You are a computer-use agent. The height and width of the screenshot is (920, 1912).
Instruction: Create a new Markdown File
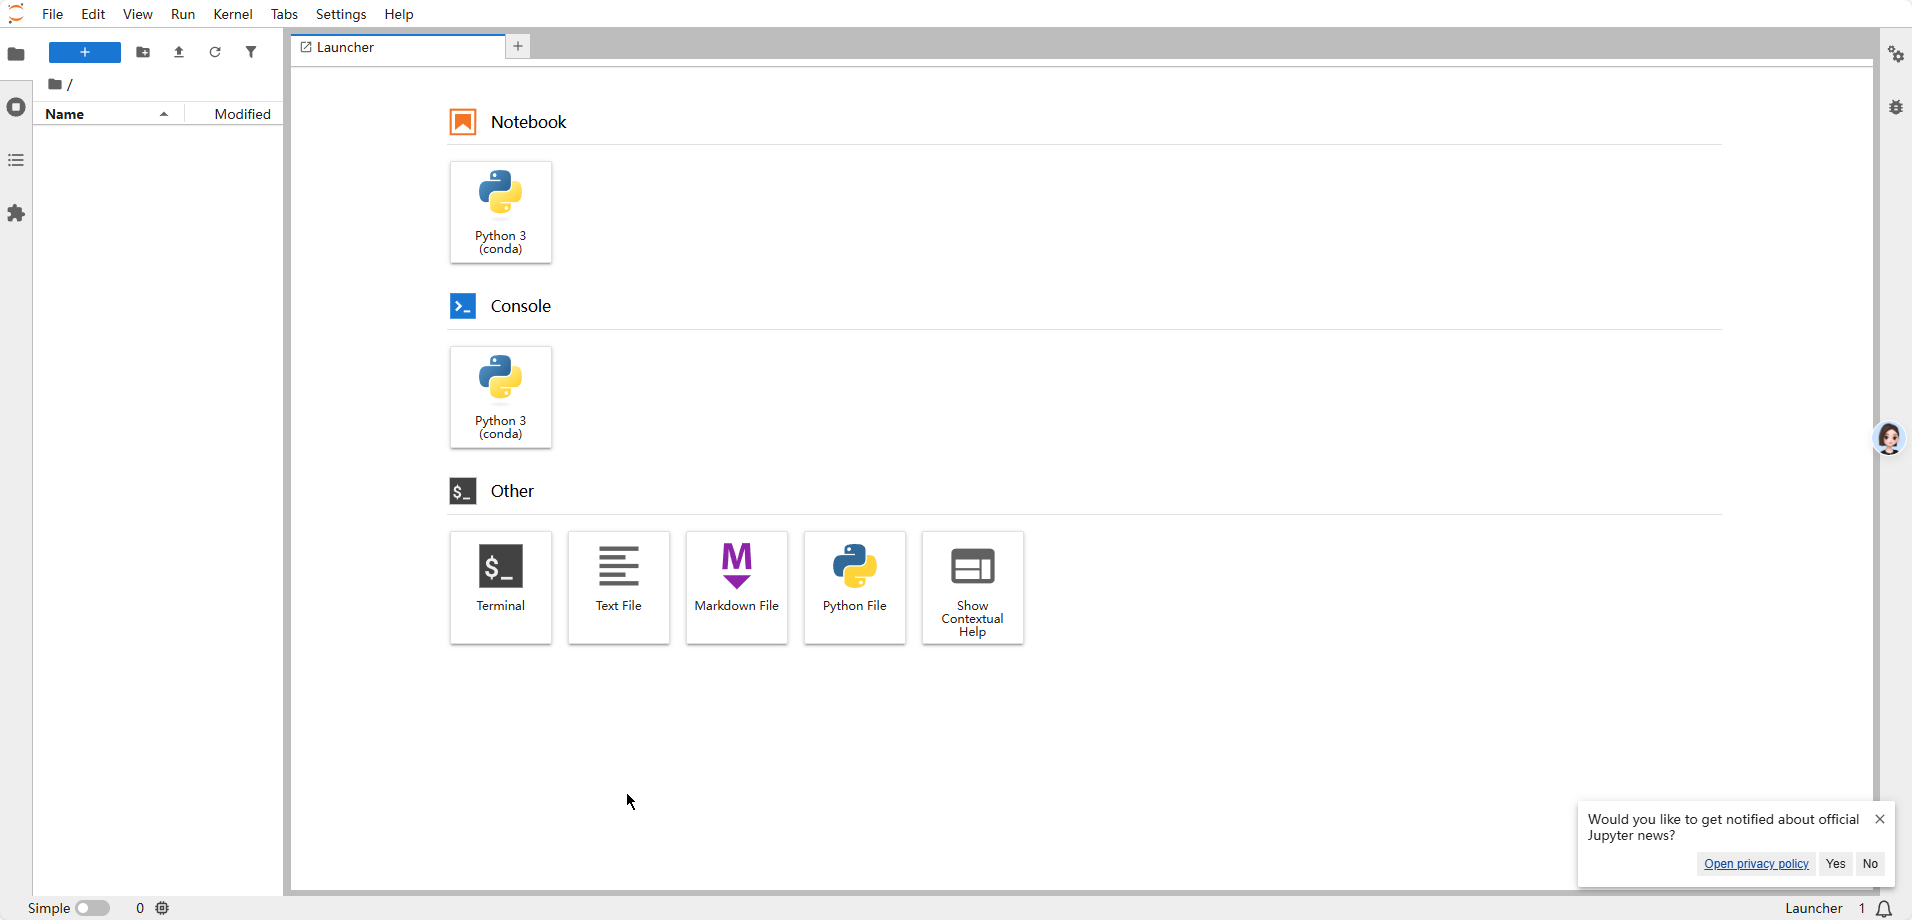tap(736, 587)
